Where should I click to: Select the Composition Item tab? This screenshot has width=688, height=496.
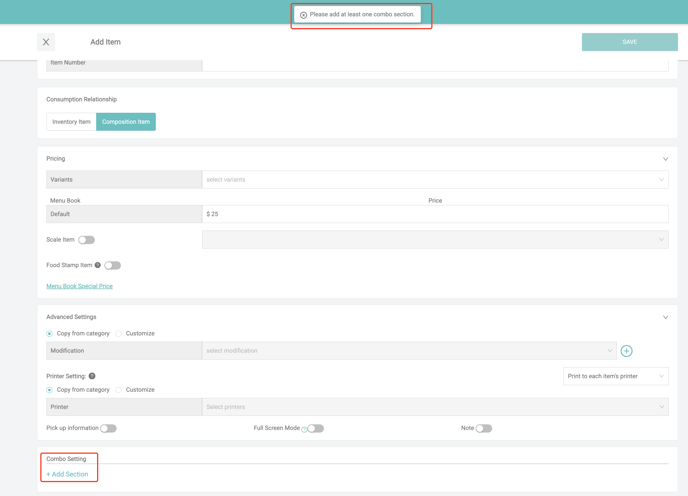126,122
